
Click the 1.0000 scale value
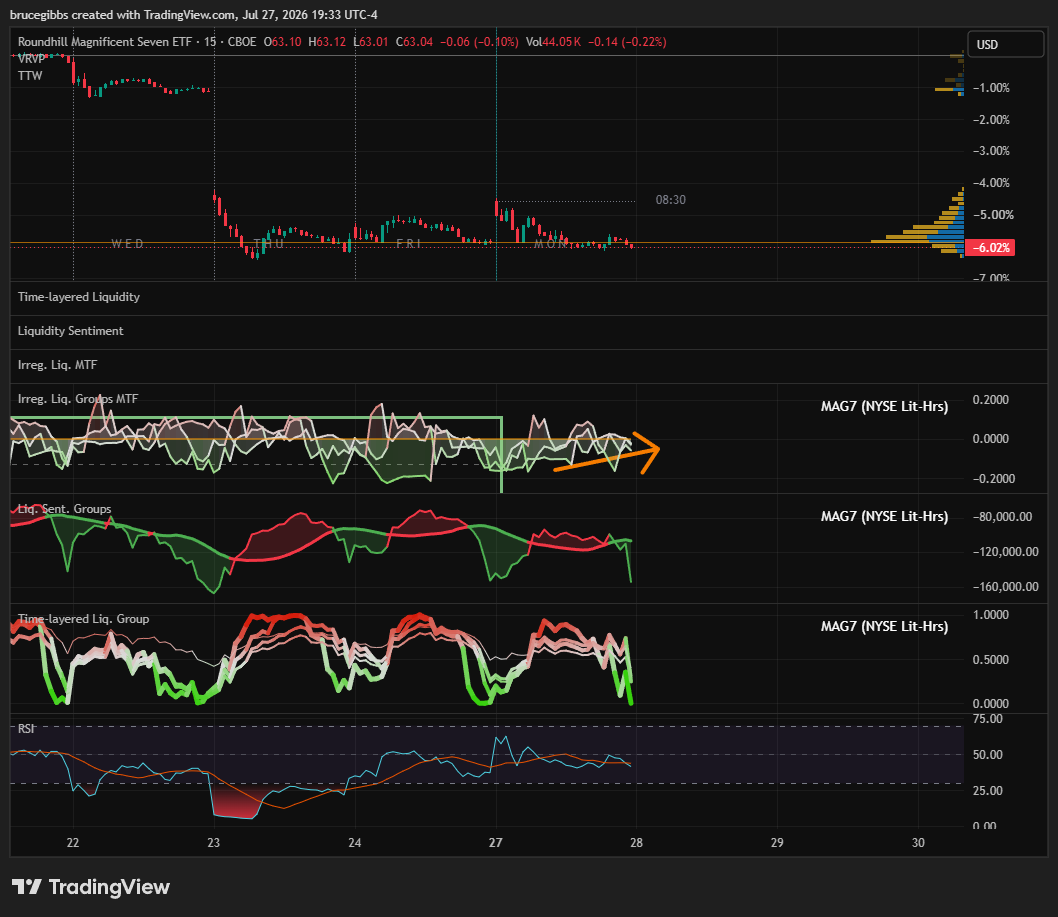click(991, 615)
